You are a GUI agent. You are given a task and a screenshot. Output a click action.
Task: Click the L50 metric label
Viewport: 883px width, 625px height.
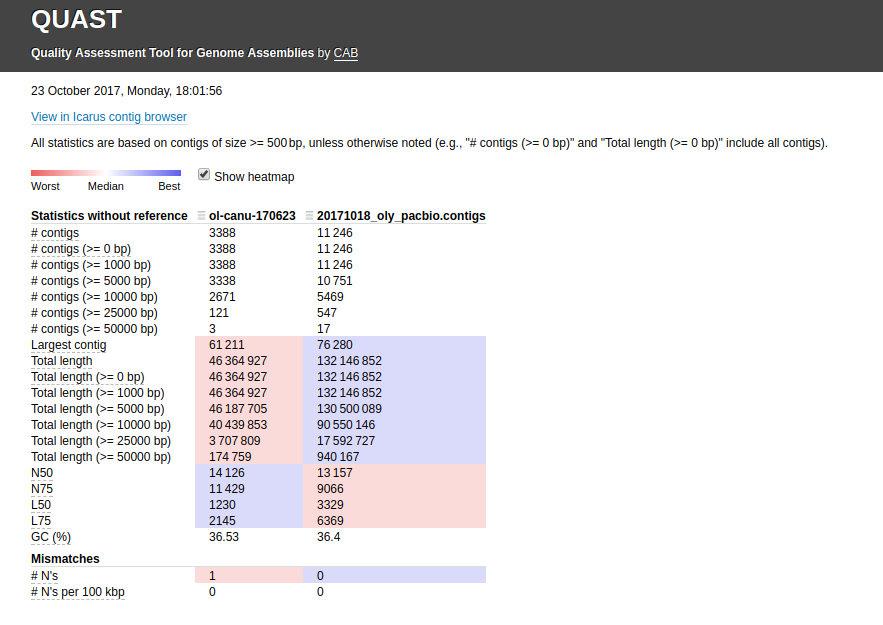click(42, 505)
